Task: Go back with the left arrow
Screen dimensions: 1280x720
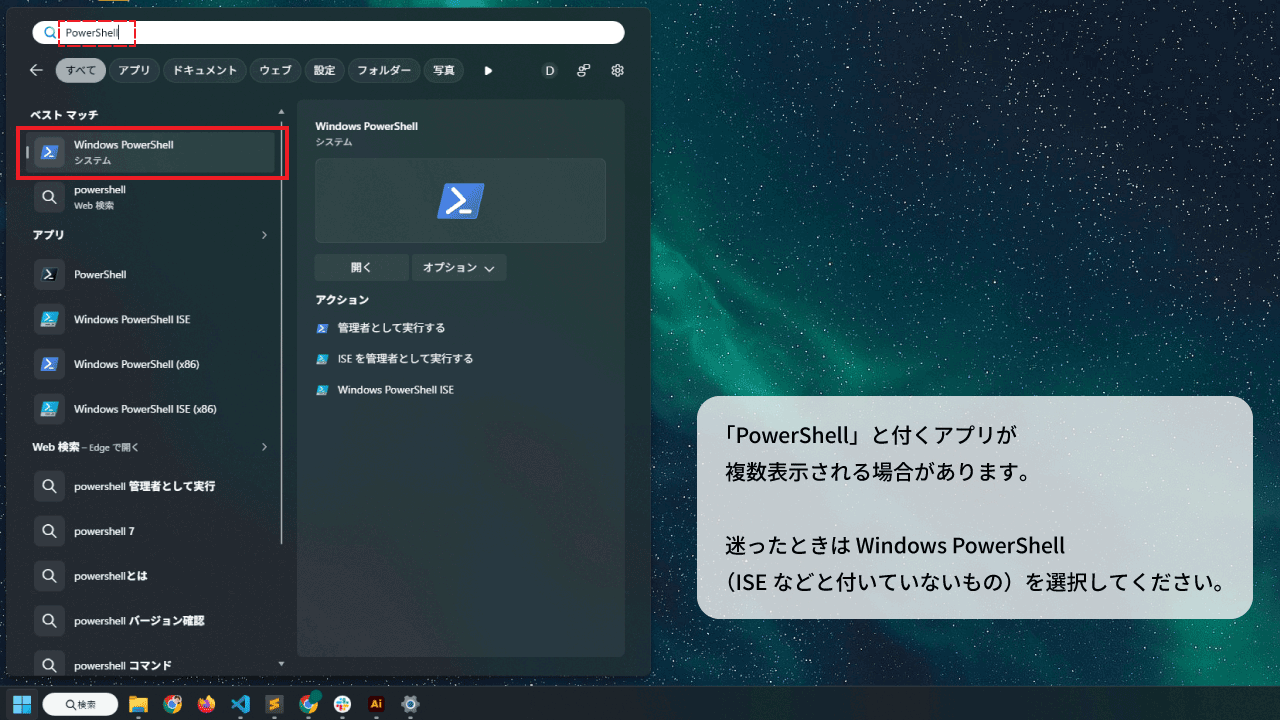Action: [36, 70]
